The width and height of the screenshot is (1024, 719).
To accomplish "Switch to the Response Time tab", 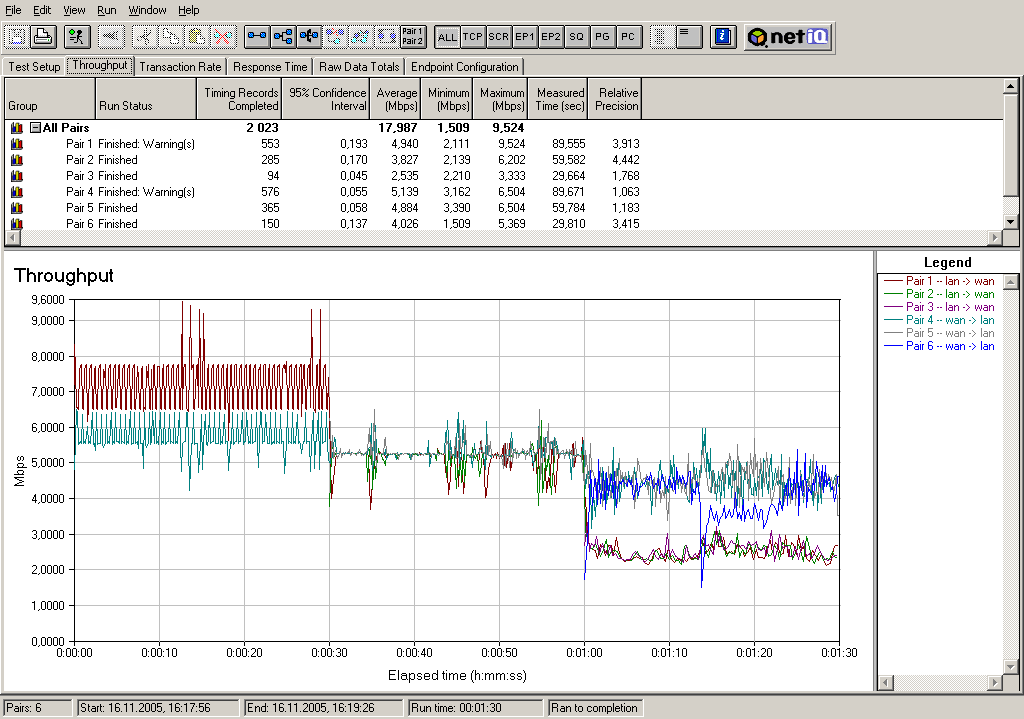I will coord(270,67).
